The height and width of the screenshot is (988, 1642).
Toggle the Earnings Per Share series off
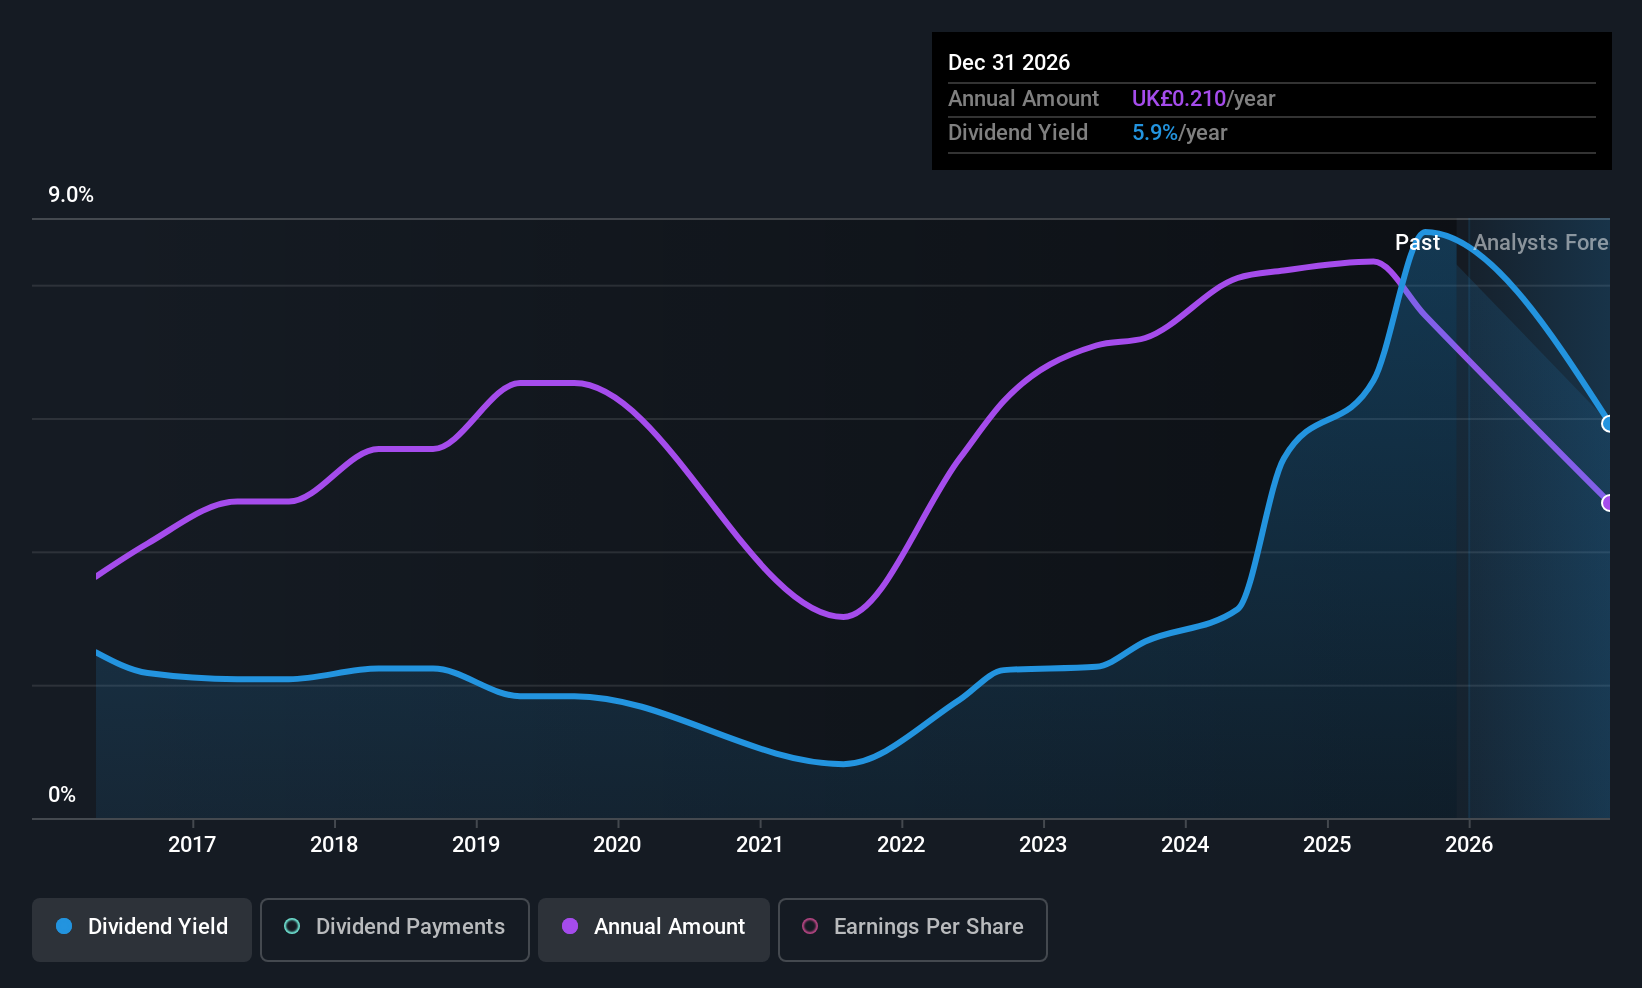[x=911, y=928]
